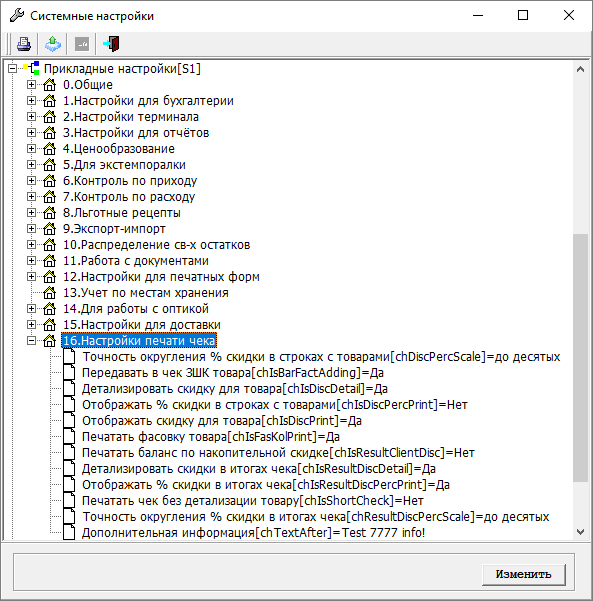Click the document icon beside chIsShortCheck setting
The height and width of the screenshot is (601, 593).
pyautogui.click(x=69, y=501)
